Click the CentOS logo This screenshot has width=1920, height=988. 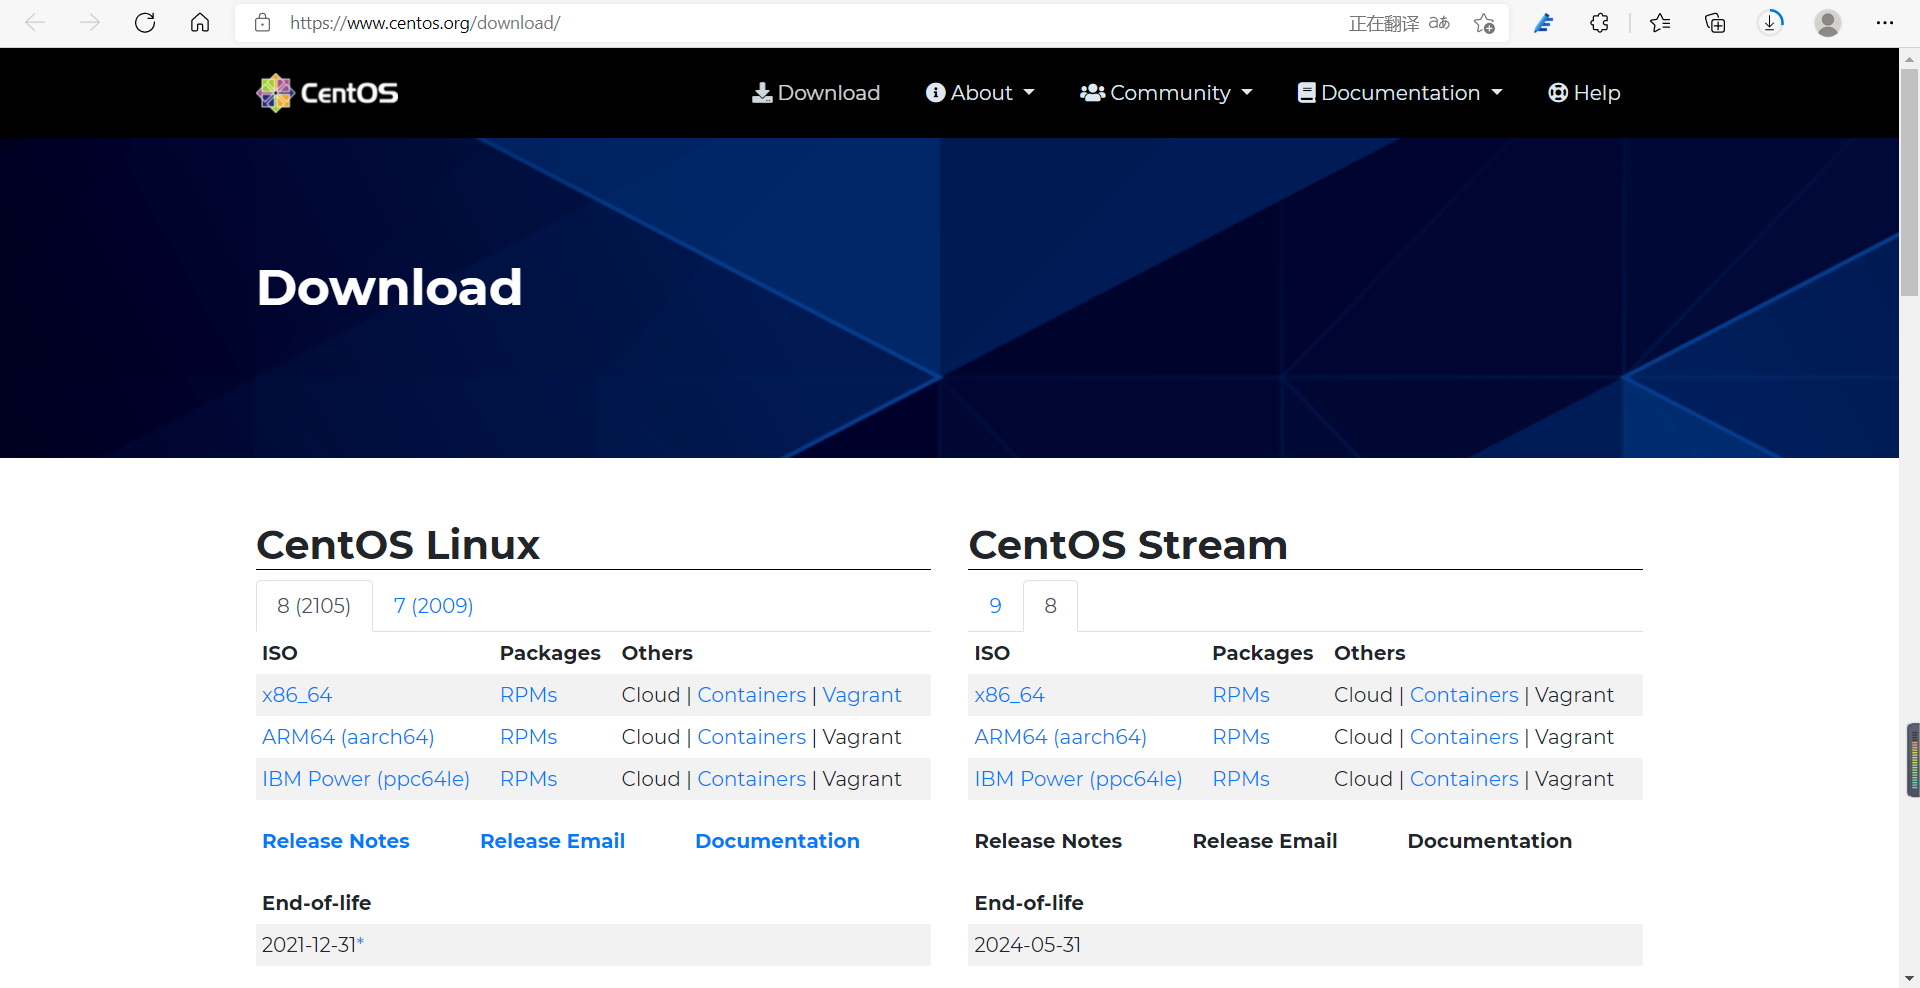(x=327, y=93)
